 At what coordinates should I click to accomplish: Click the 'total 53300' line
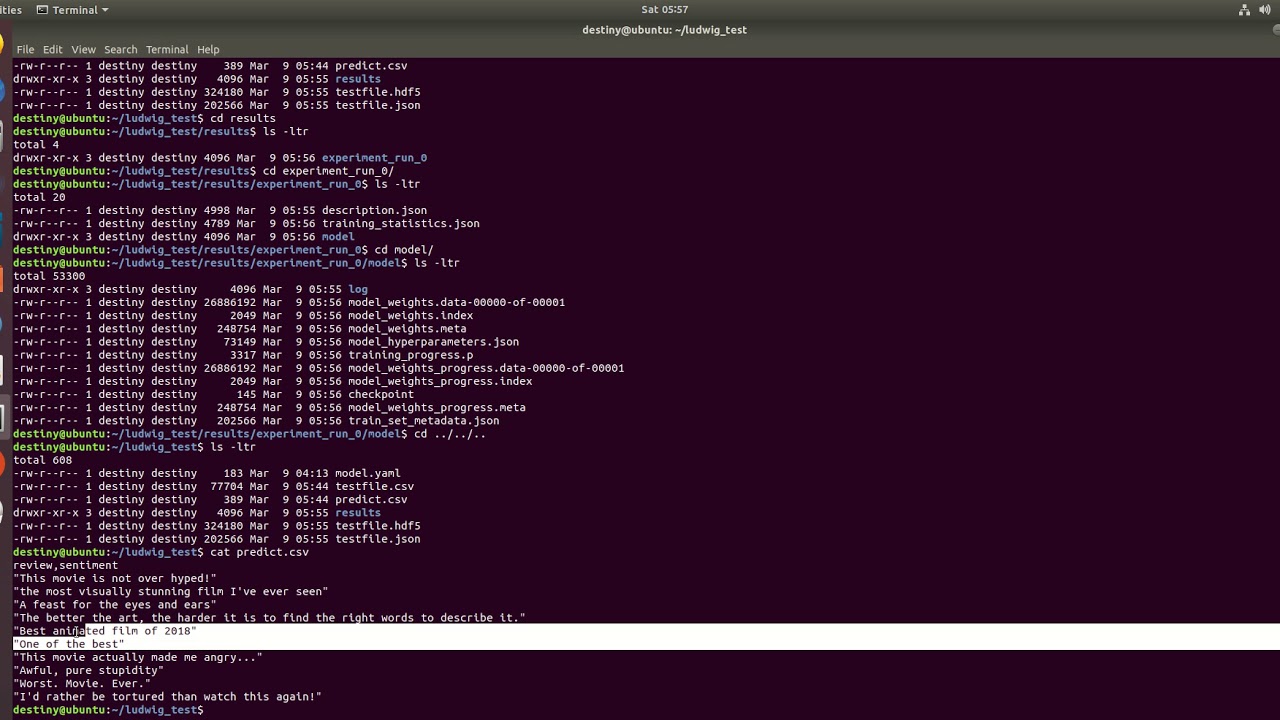pyautogui.click(x=49, y=276)
